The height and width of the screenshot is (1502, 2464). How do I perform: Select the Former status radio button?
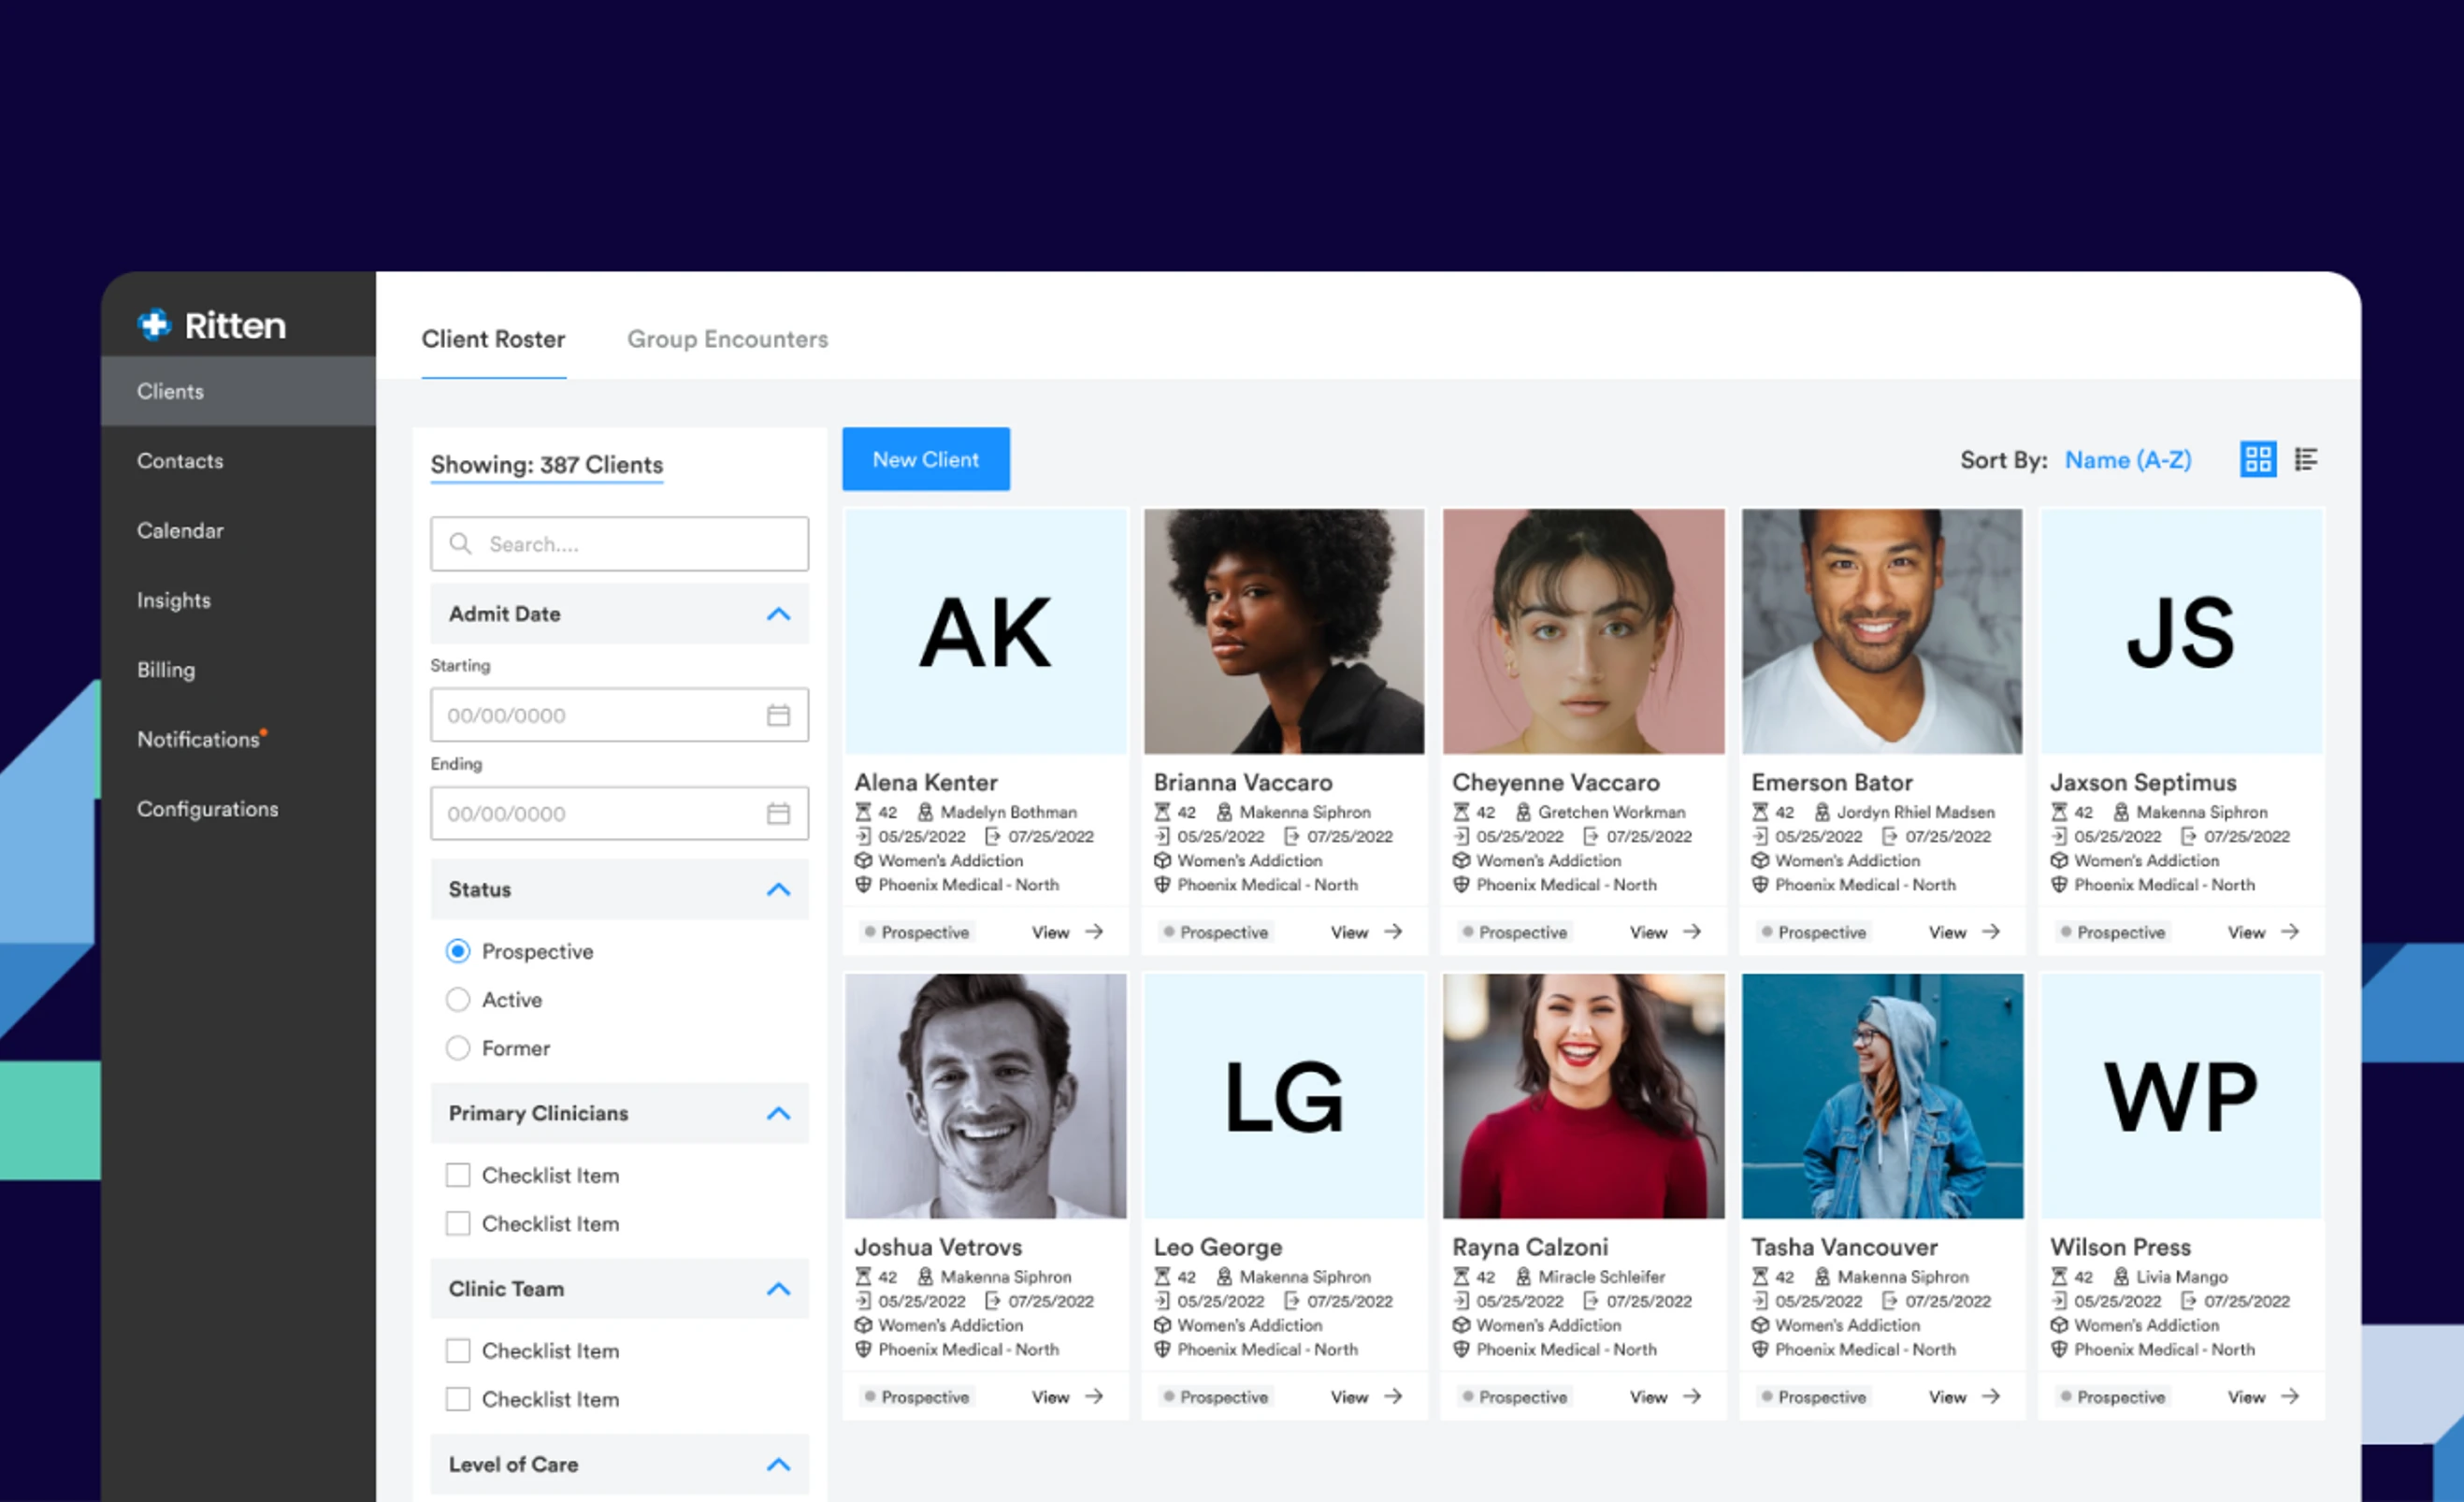click(x=458, y=1048)
